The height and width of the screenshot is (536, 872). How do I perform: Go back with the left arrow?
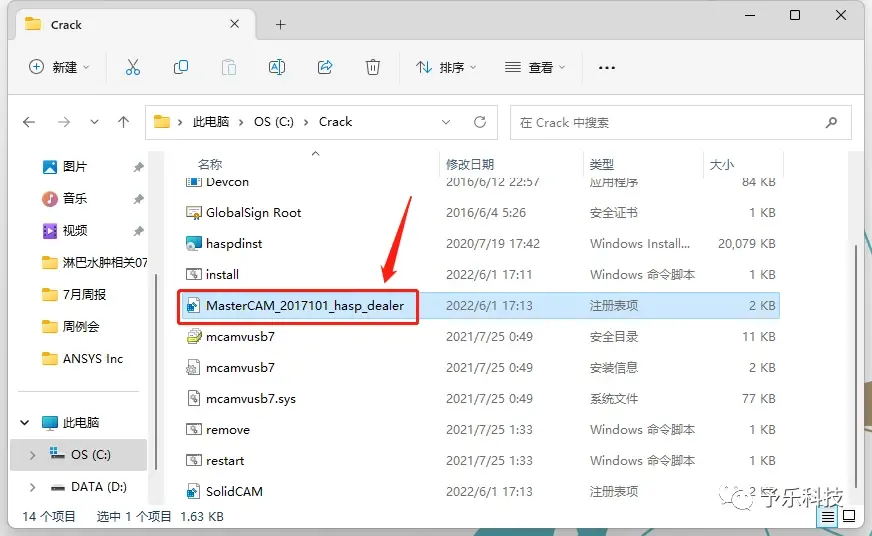tap(29, 122)
